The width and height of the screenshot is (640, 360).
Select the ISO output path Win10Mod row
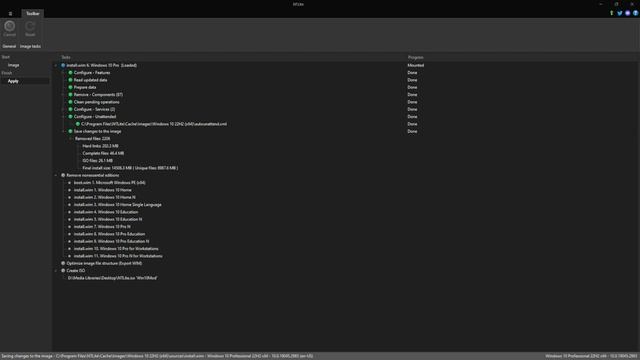[112, 278]
